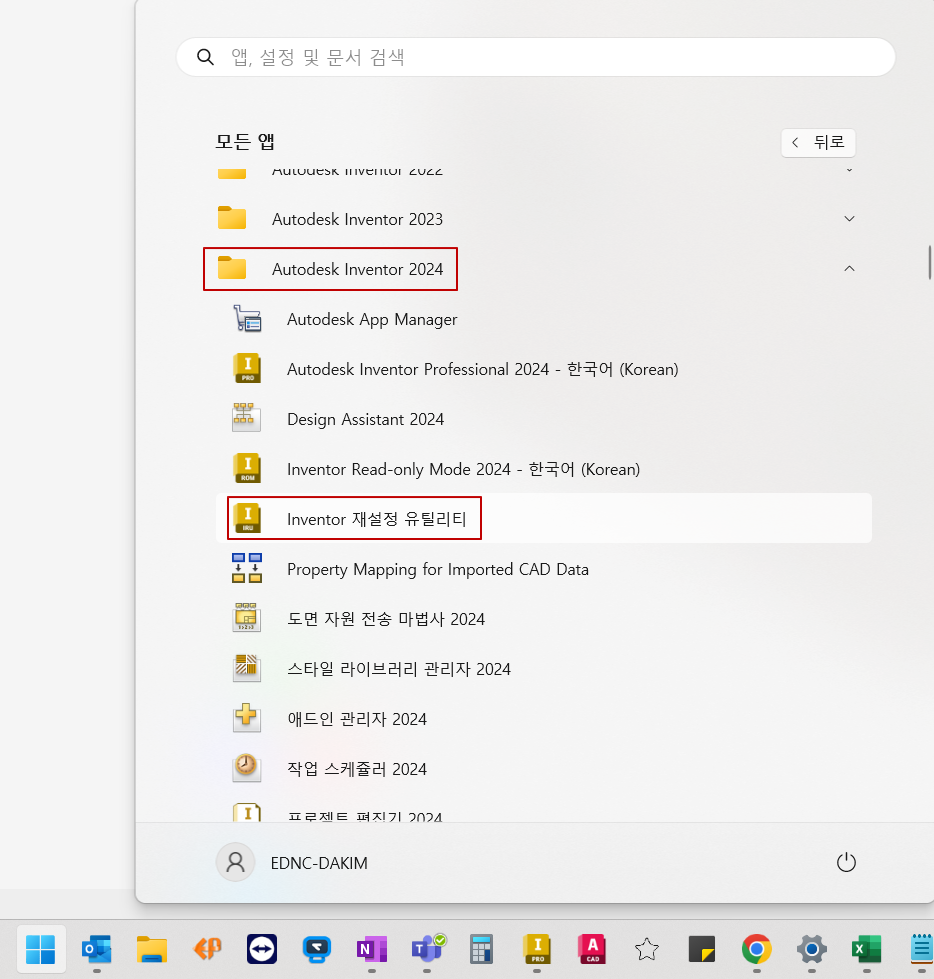The width and height of the screenshot is (934, 979).
Task: Open the blue monitor remote app on taskbar
Action: point(317,949)
